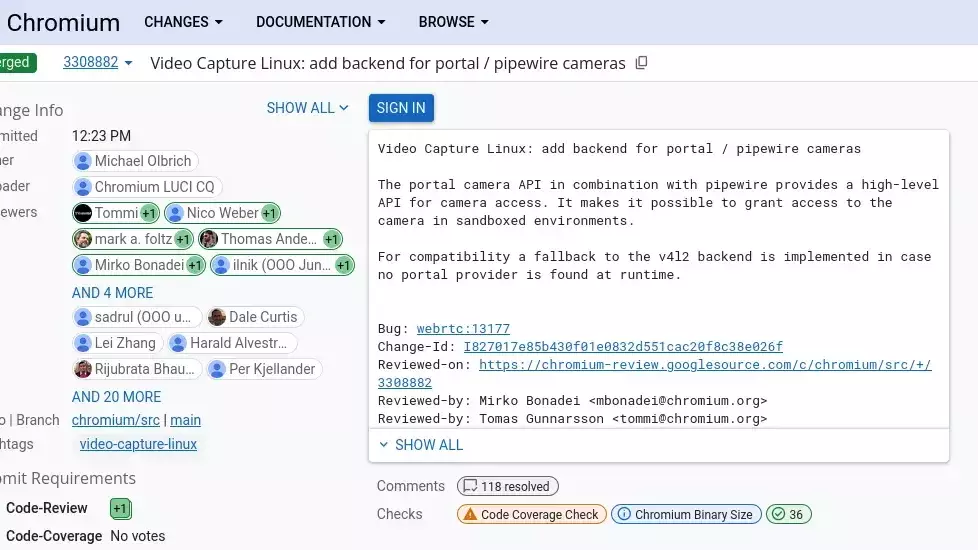Click reviewer chip Mirko Bonadei
This screenshot has width=978, height=550.
click(x=138, y=265)
